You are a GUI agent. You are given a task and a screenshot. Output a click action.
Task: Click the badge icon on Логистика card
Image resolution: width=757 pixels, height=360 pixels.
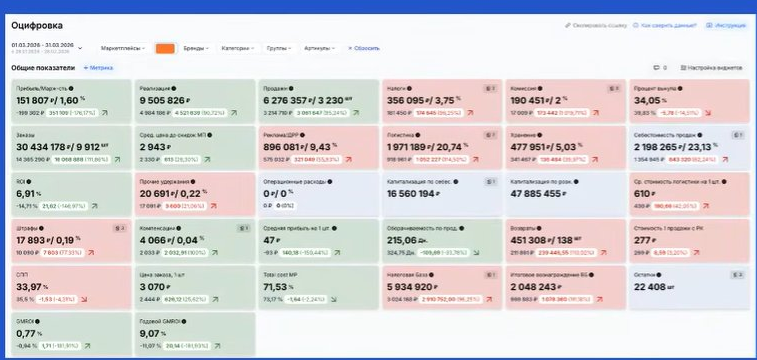point(490,136)
